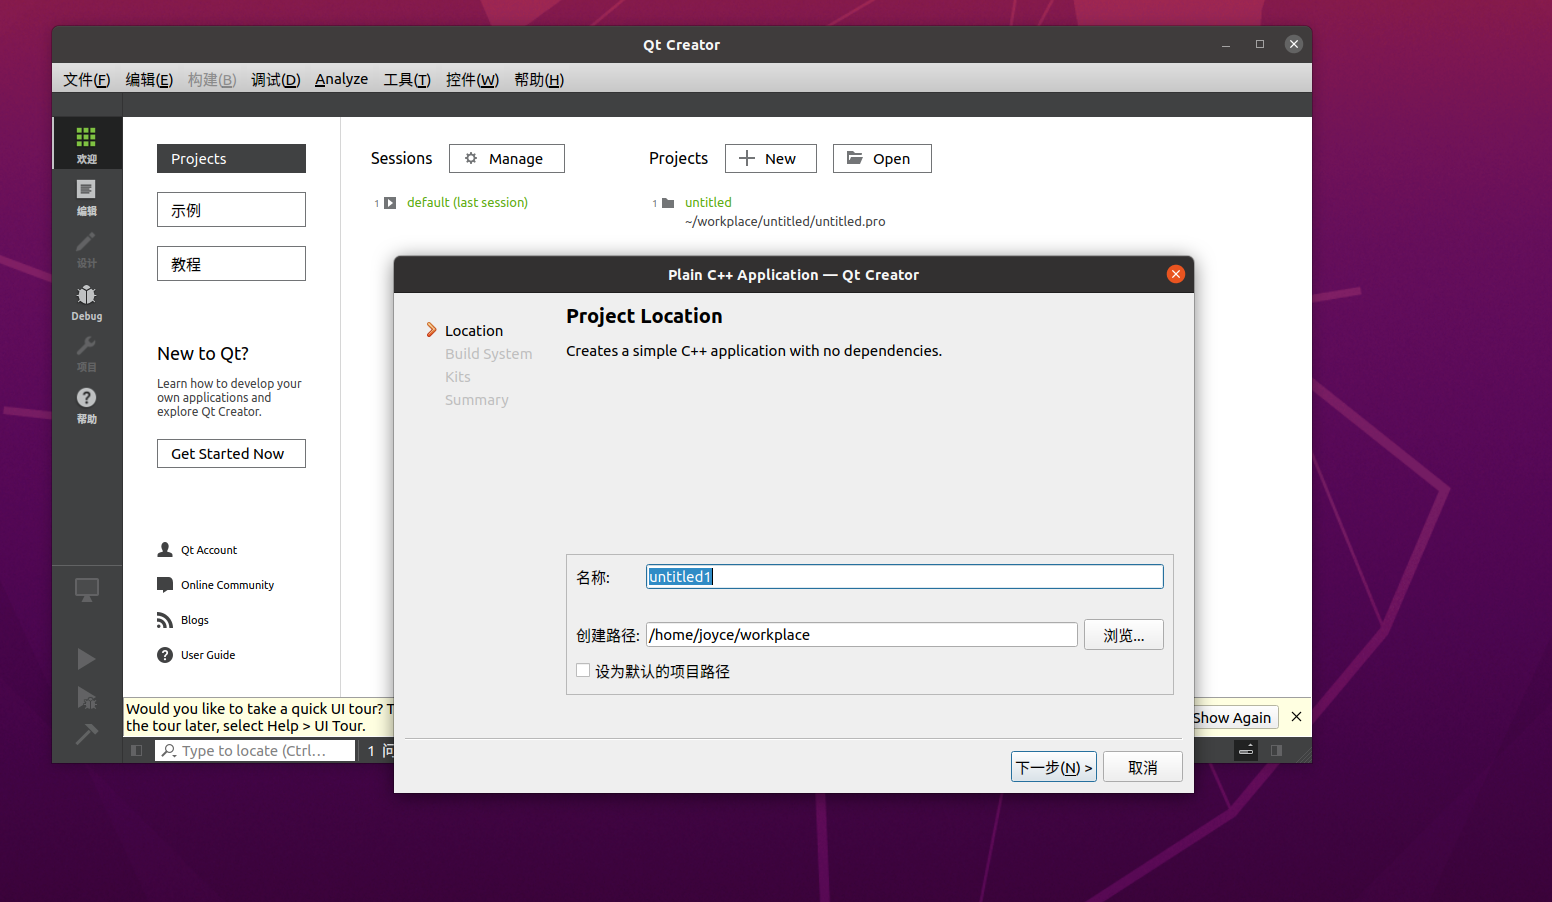
Task: Click the User Guide question mark icon
Action: pyautogui.click(x=165, y=655)
